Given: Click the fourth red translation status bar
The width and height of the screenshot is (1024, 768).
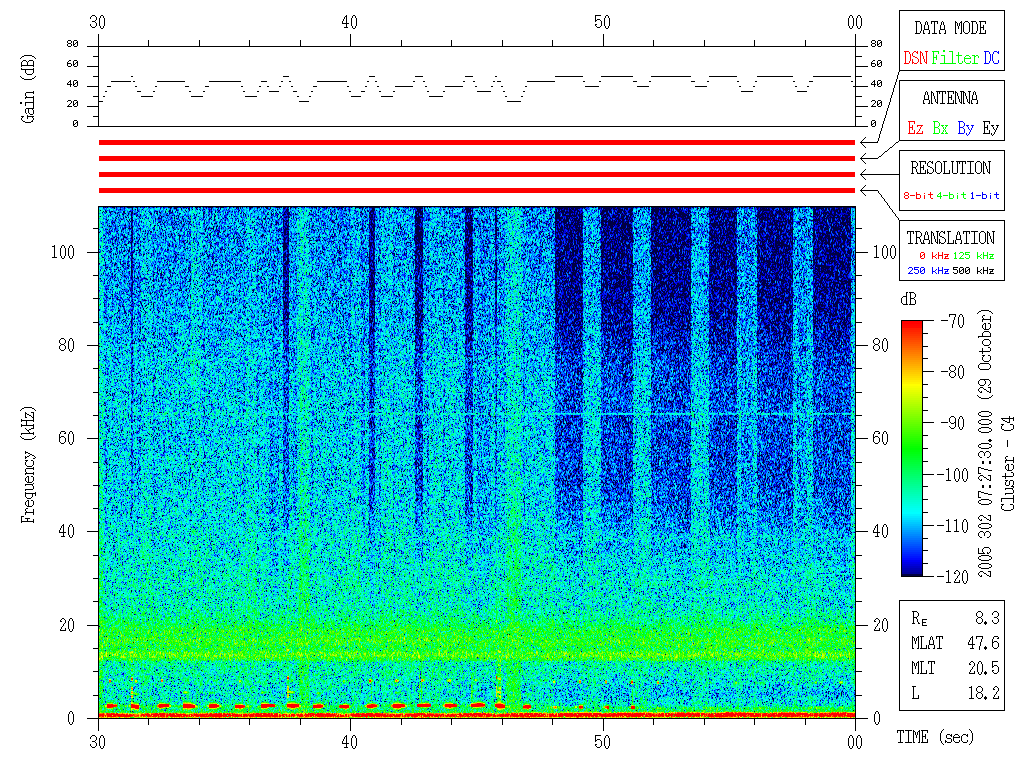Looking at the screenshot, I should pyautogui.click(x=477, y=191).
